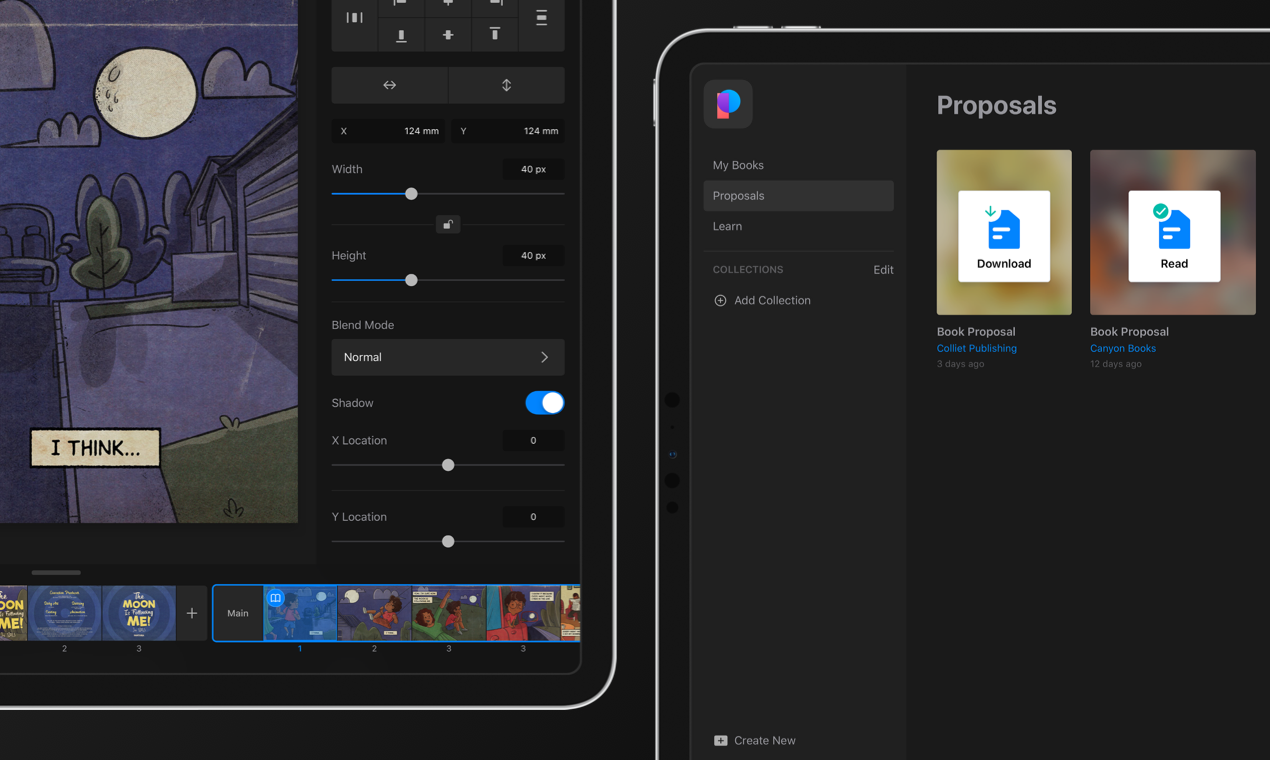The height and width of the screenshot is (760, 1270).
Task: Distribute objects vertically with the stacked-bars icon
Action: (x=541, y=17)
